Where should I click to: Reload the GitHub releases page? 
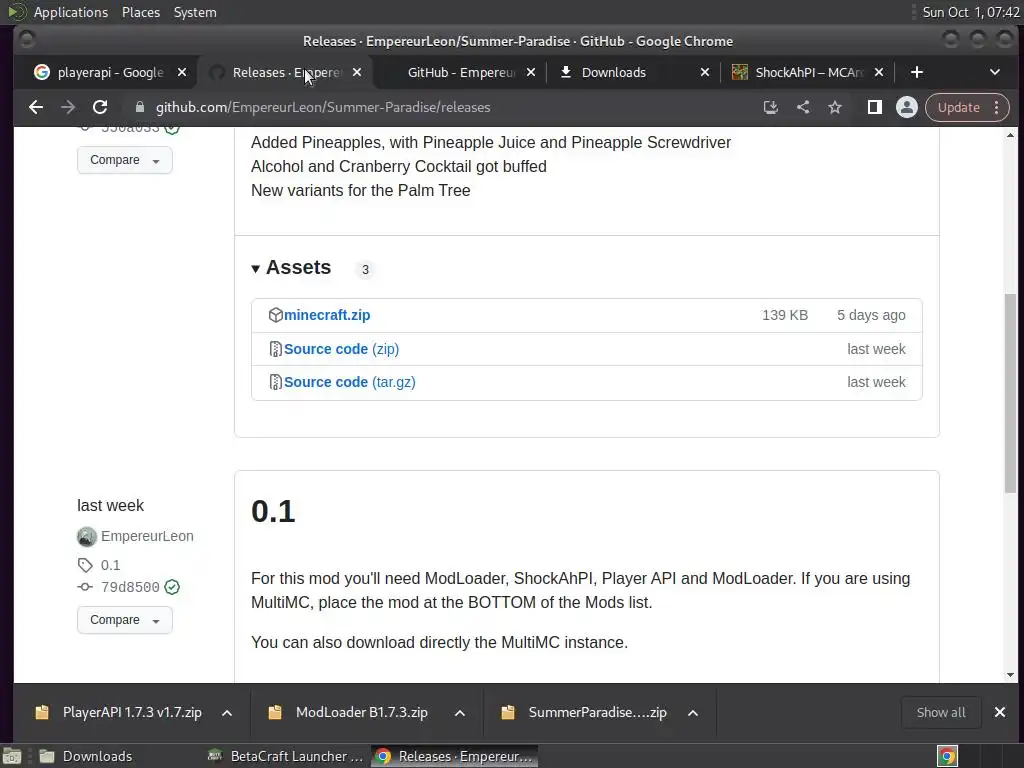pos(100,107)
